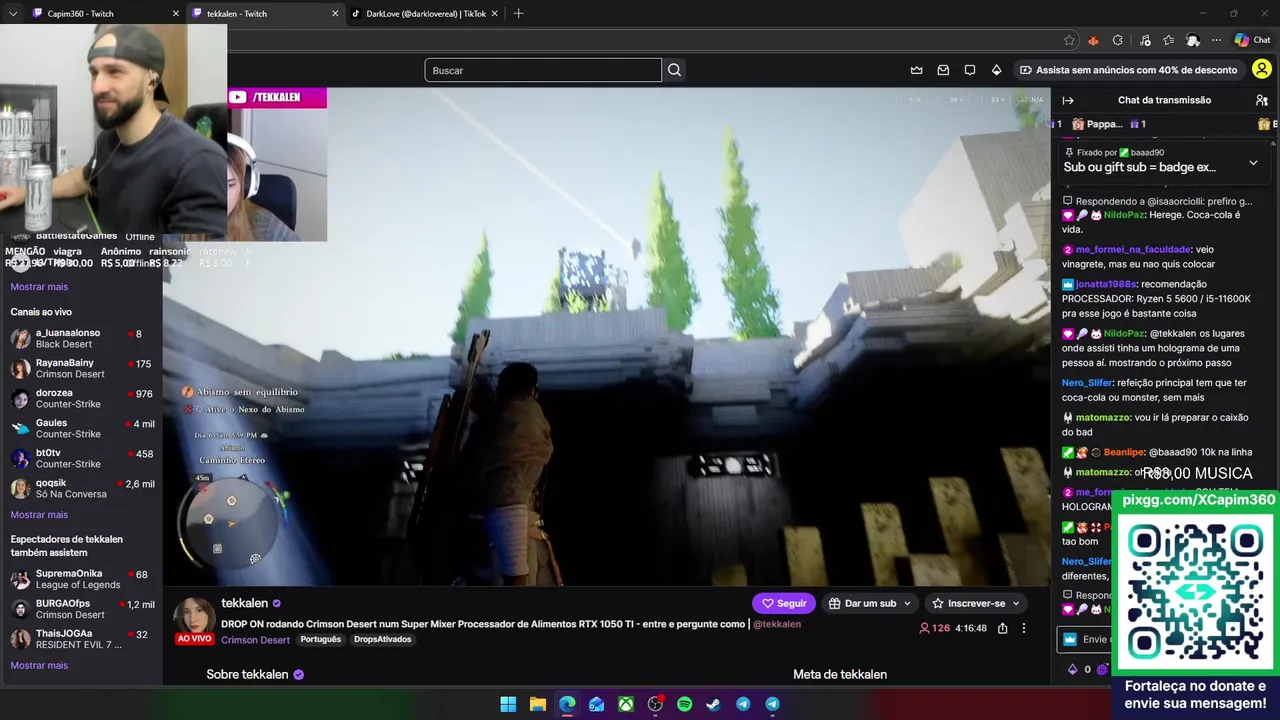Click the search magnifier button
1280x720 pixels.
(674, 70)
